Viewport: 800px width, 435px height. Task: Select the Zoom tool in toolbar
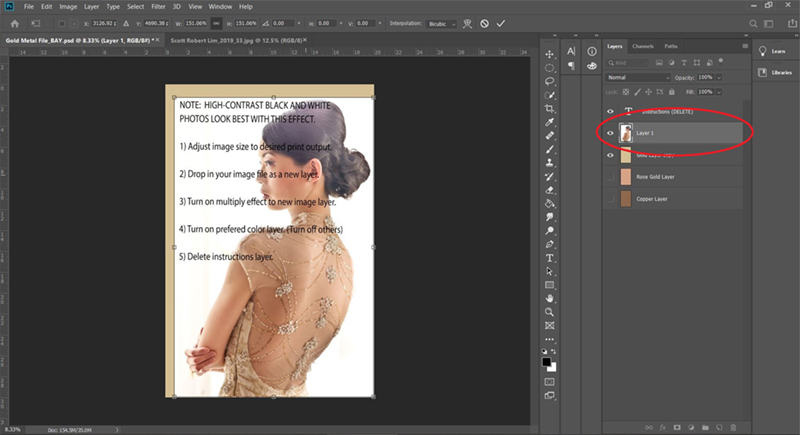pos(549,312)
